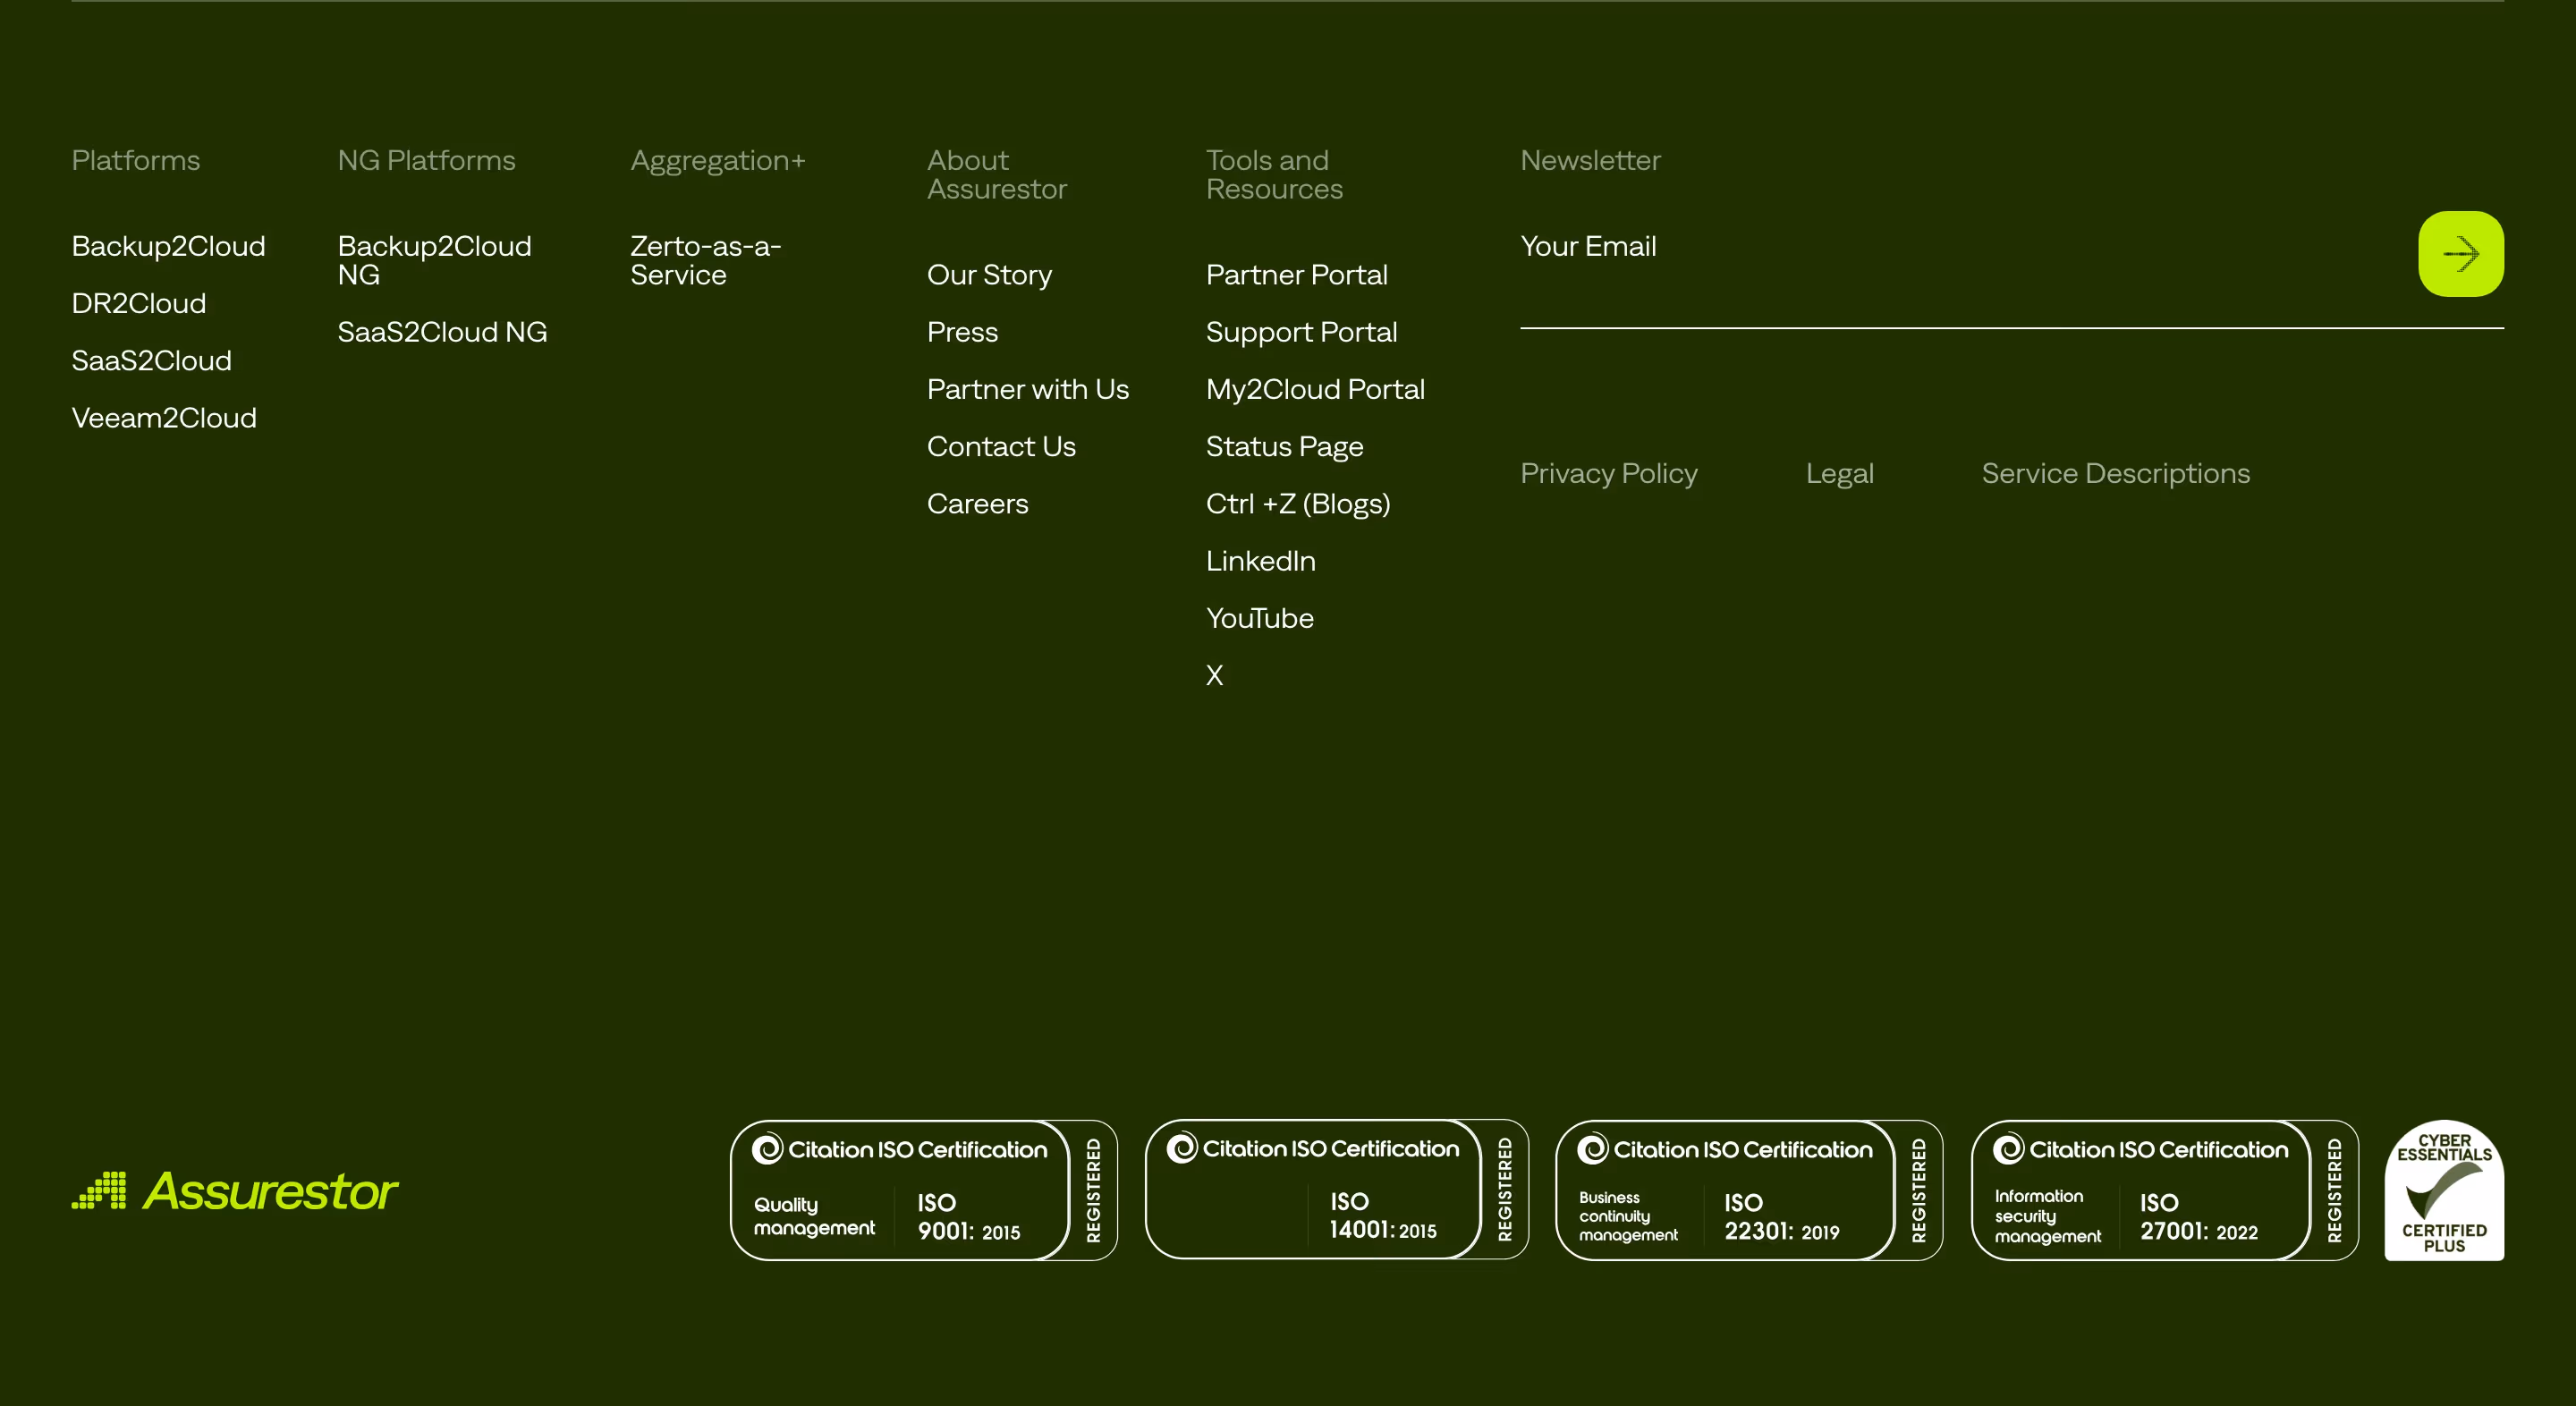Open the Careers link

point(977,504)
